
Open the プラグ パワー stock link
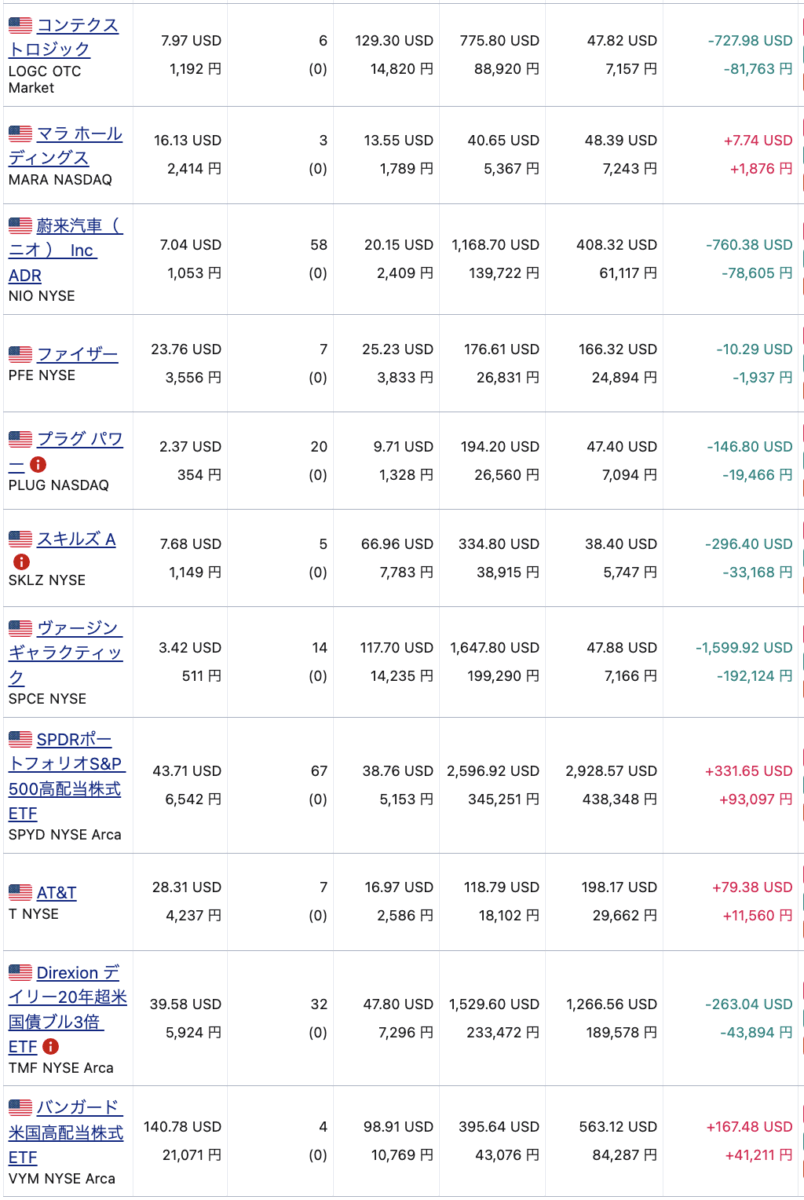click(x=80, y=439)
